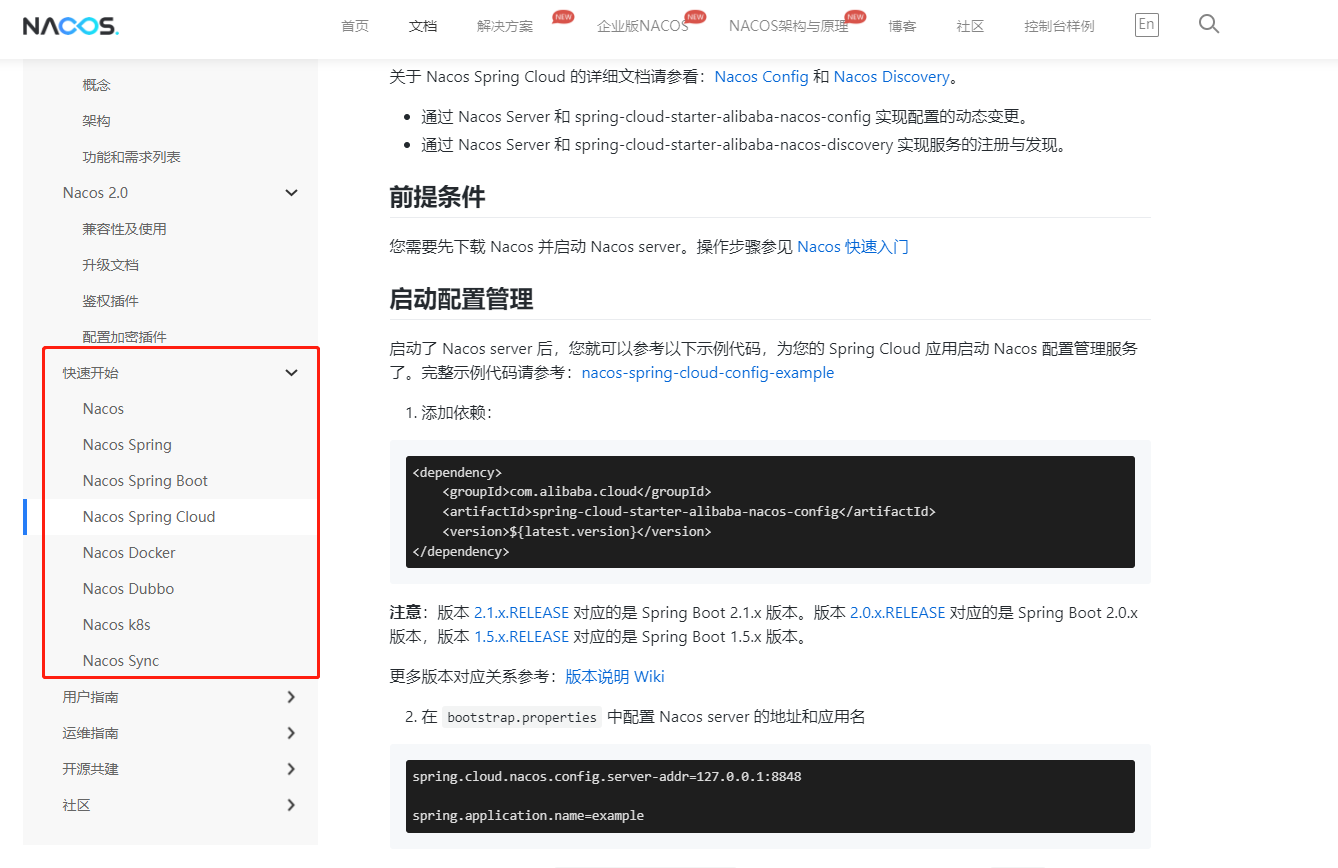Expand the 用户指南 section chevron
Image resolution: width=1338 pixels, height=868 pixels.
[292, 697]
